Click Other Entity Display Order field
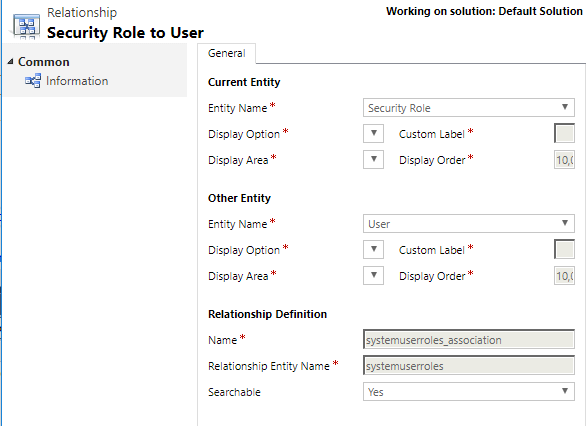 tap(564, 276)
